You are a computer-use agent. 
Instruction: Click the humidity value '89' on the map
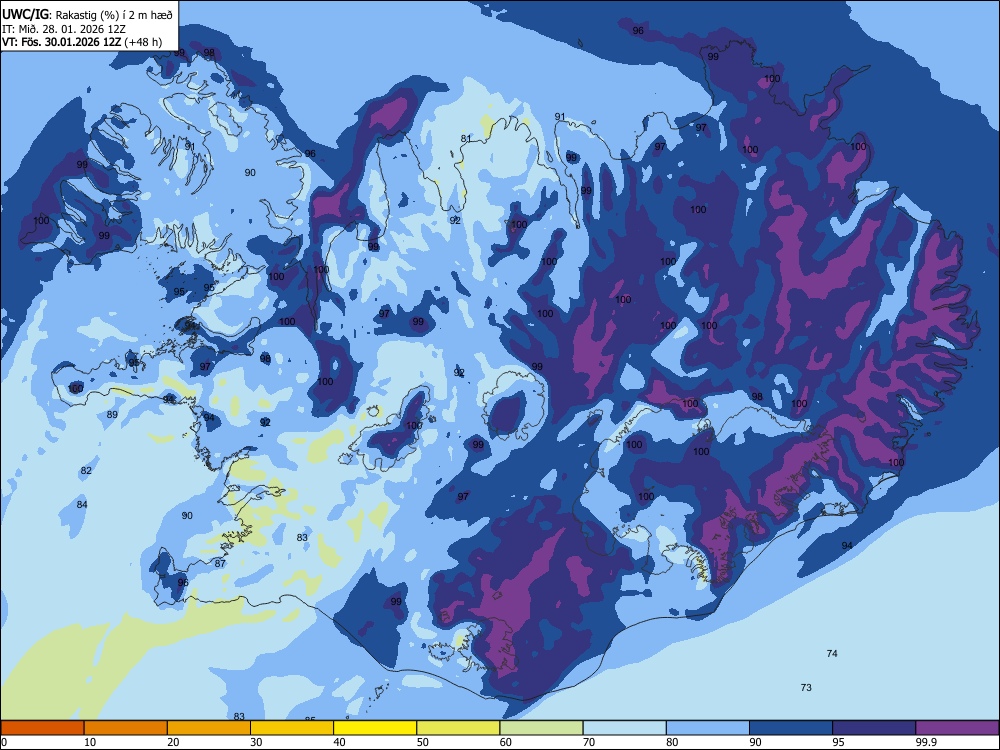[112, 415]
